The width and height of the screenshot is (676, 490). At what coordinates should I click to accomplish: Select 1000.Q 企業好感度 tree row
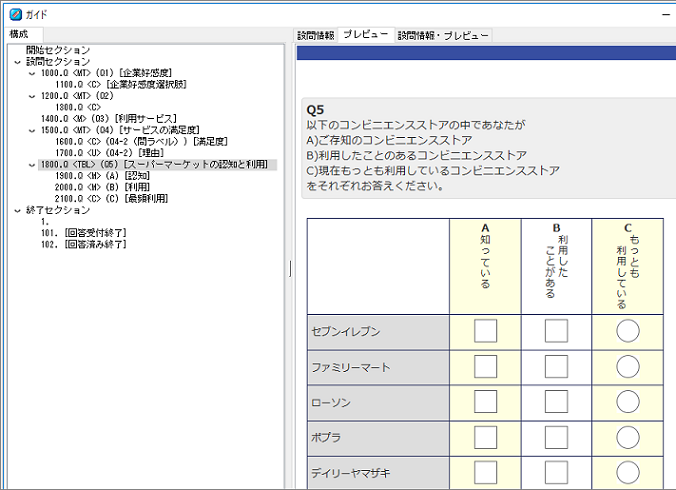coord(106,73)
